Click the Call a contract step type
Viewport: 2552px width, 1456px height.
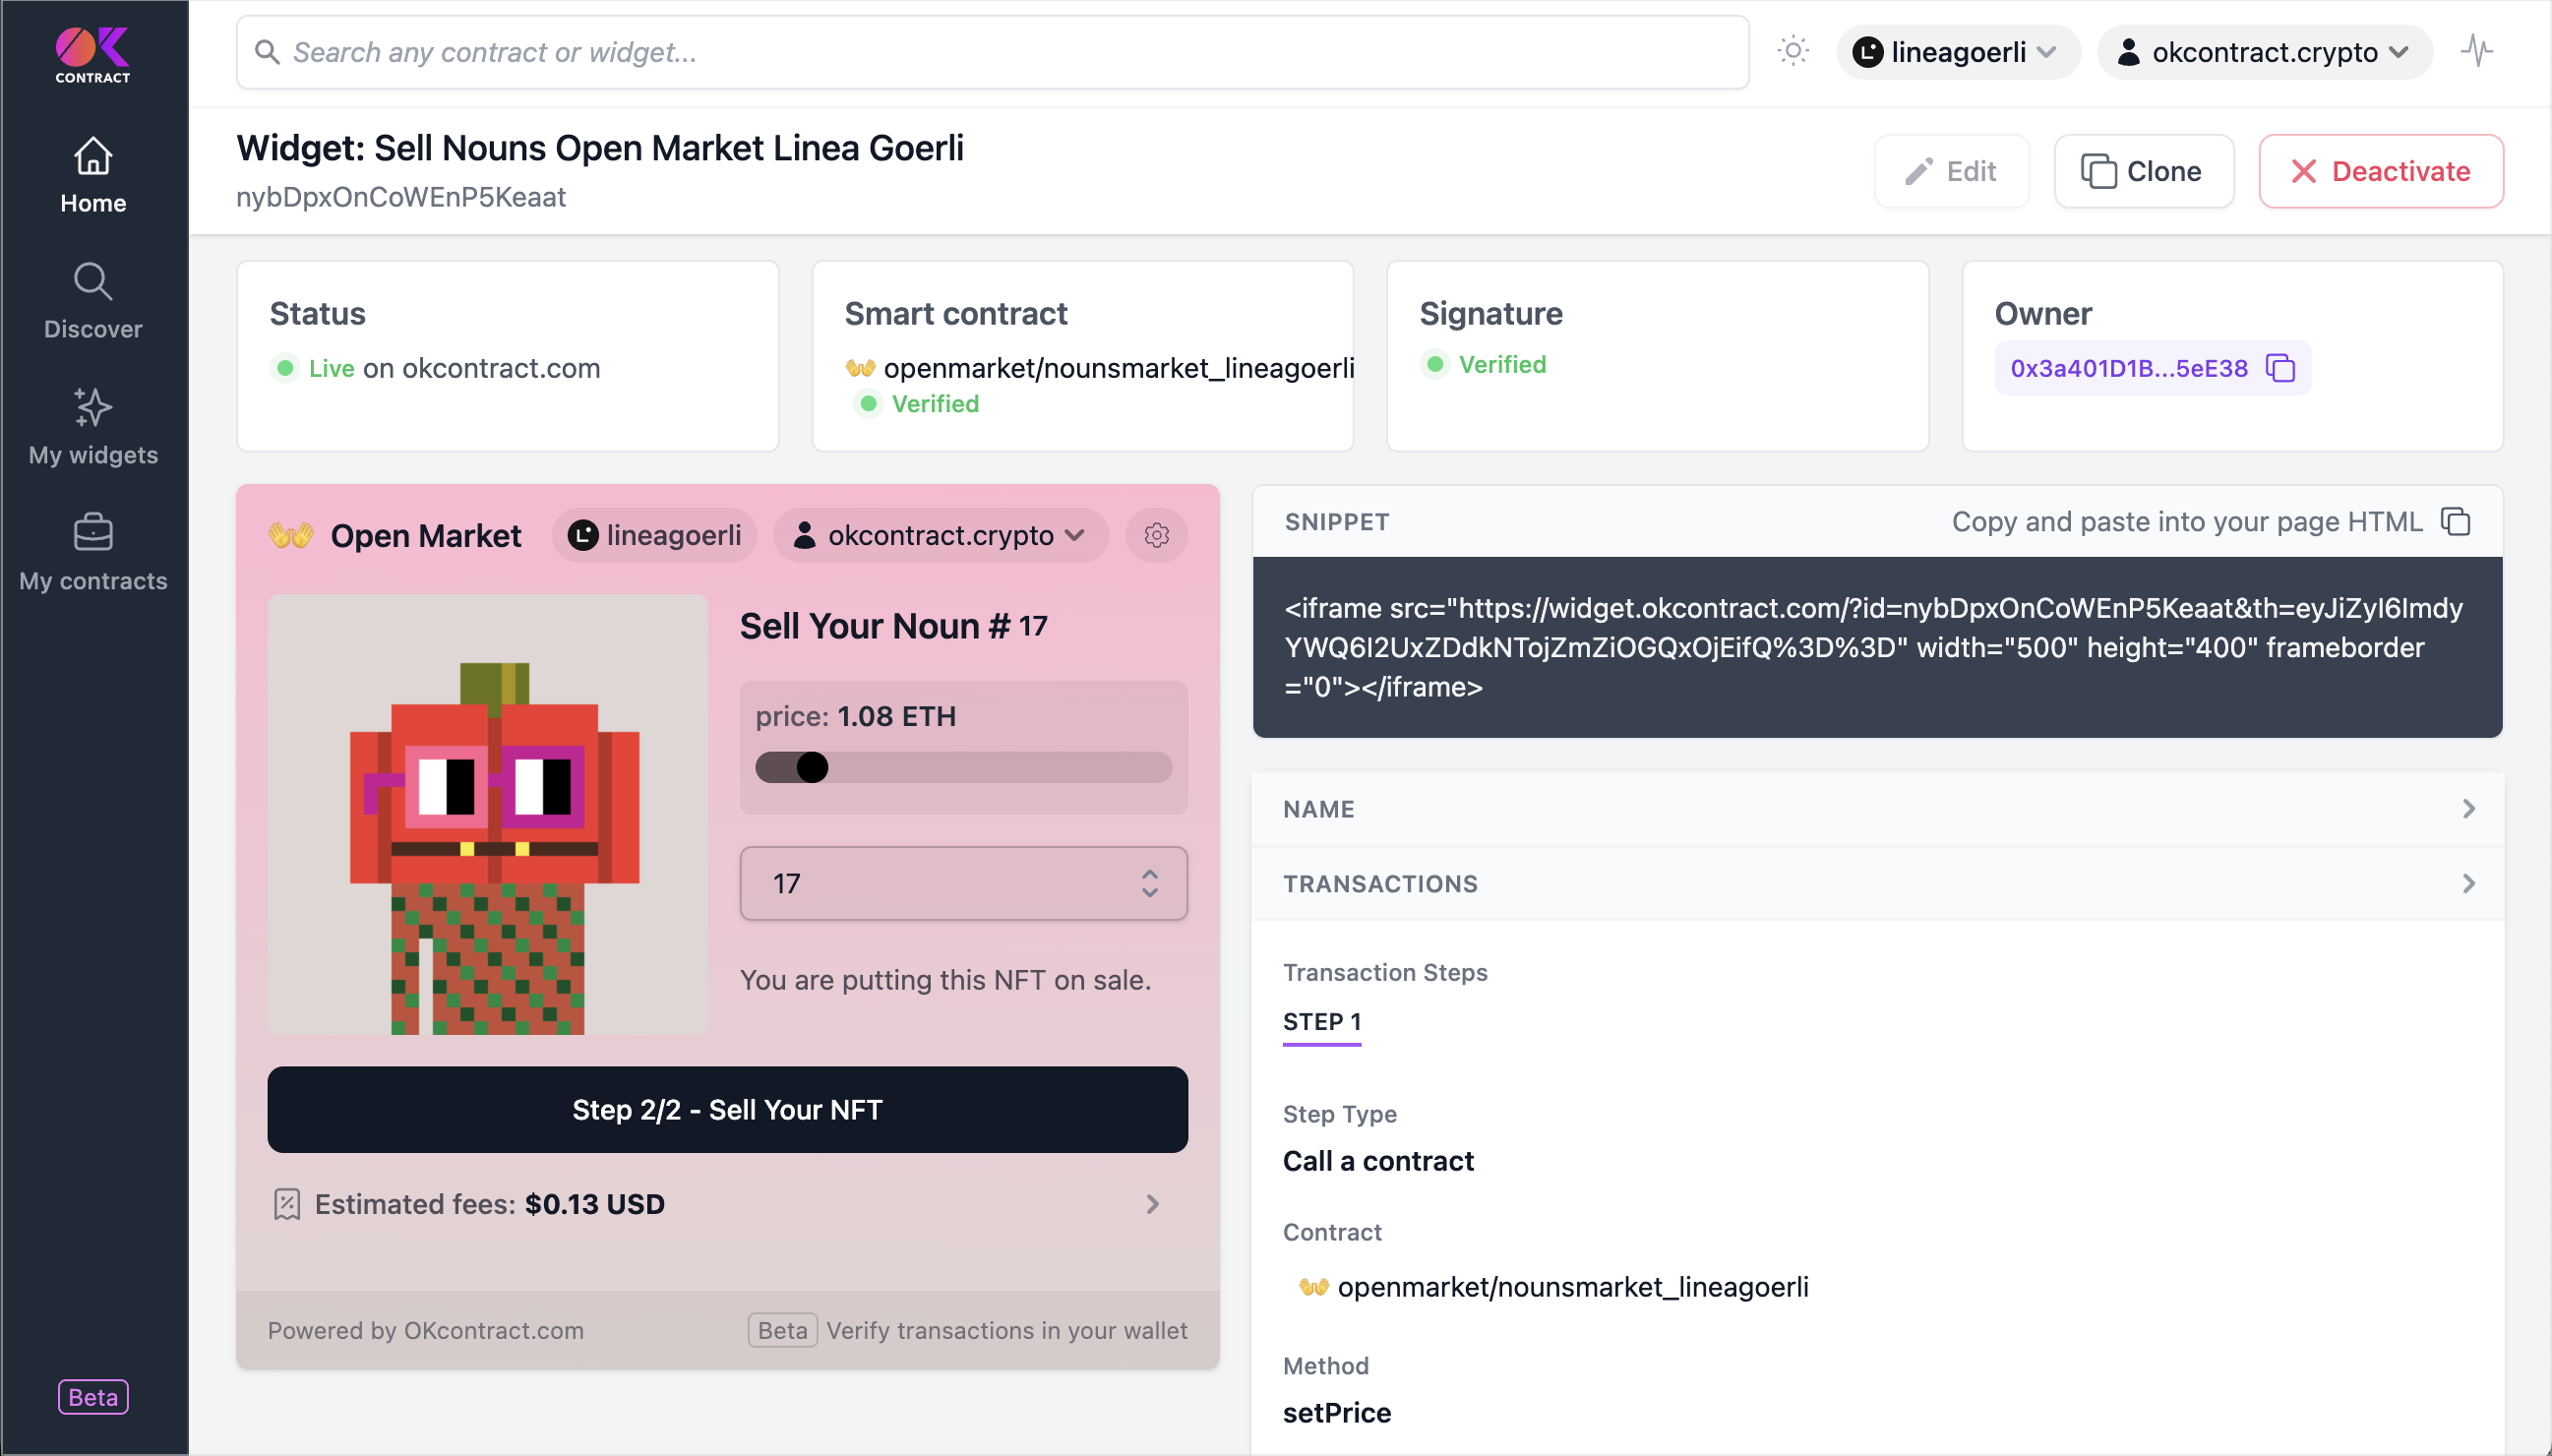pos(1378,1160)
